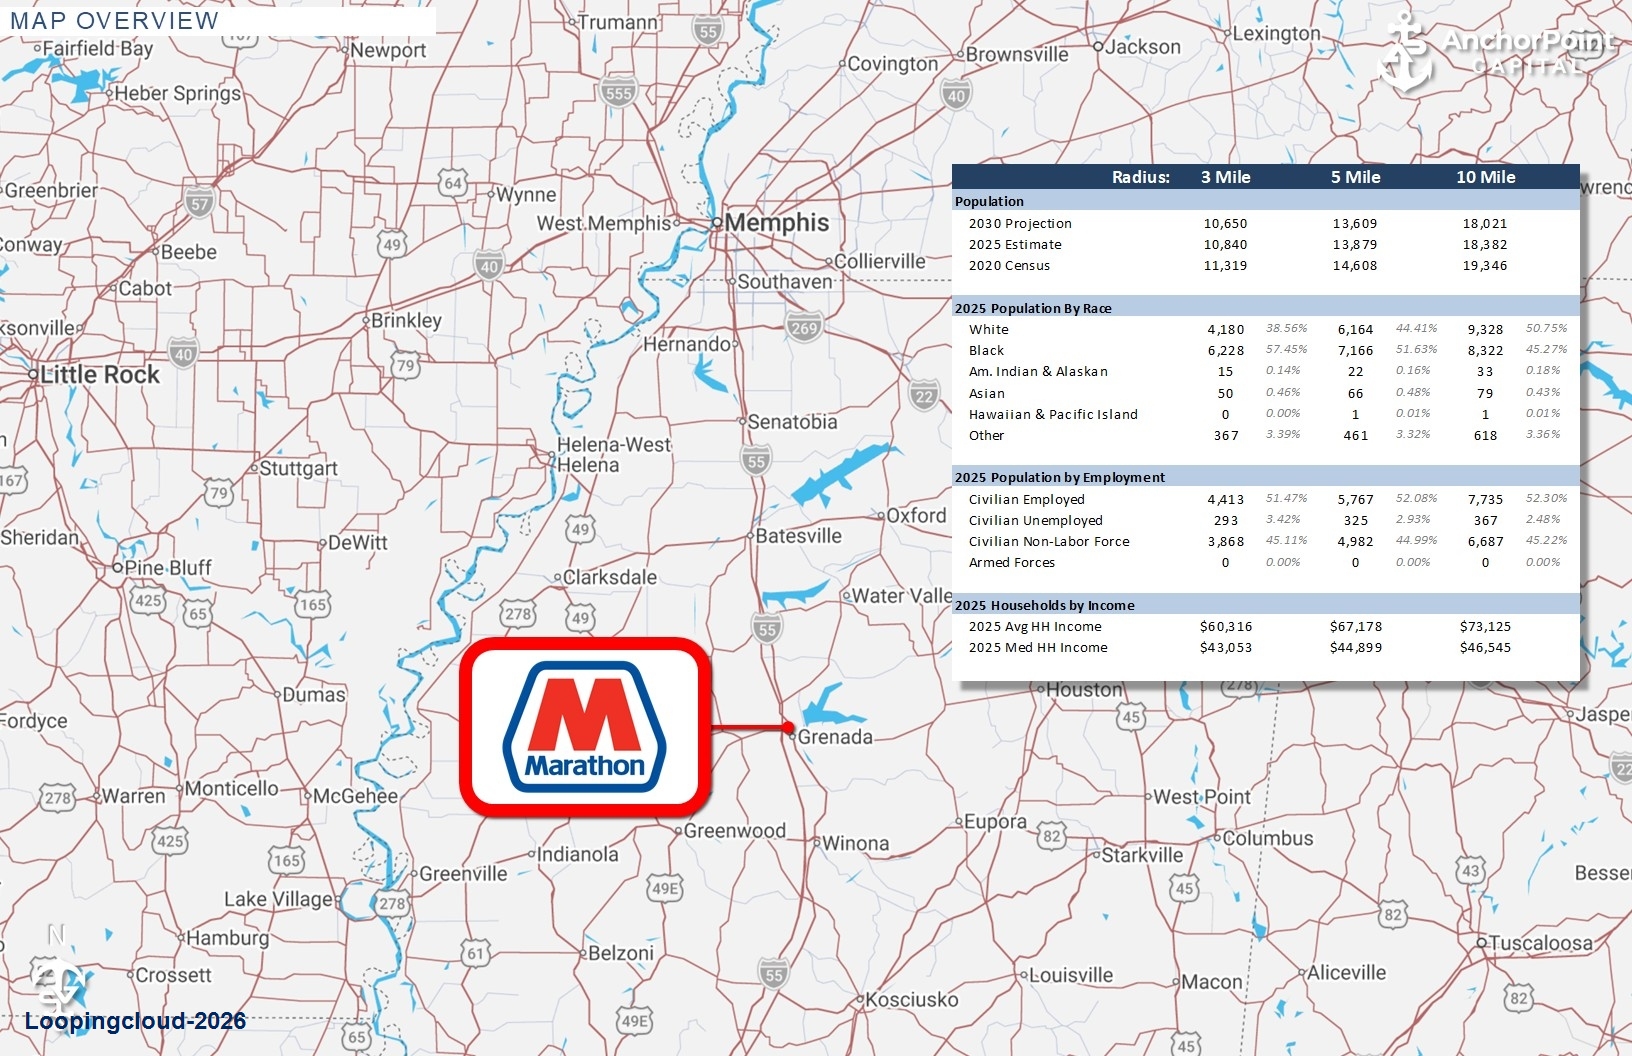Click the Starkville city label
Screen dimensions: 1632x1056
click(x=1142, y=855)
